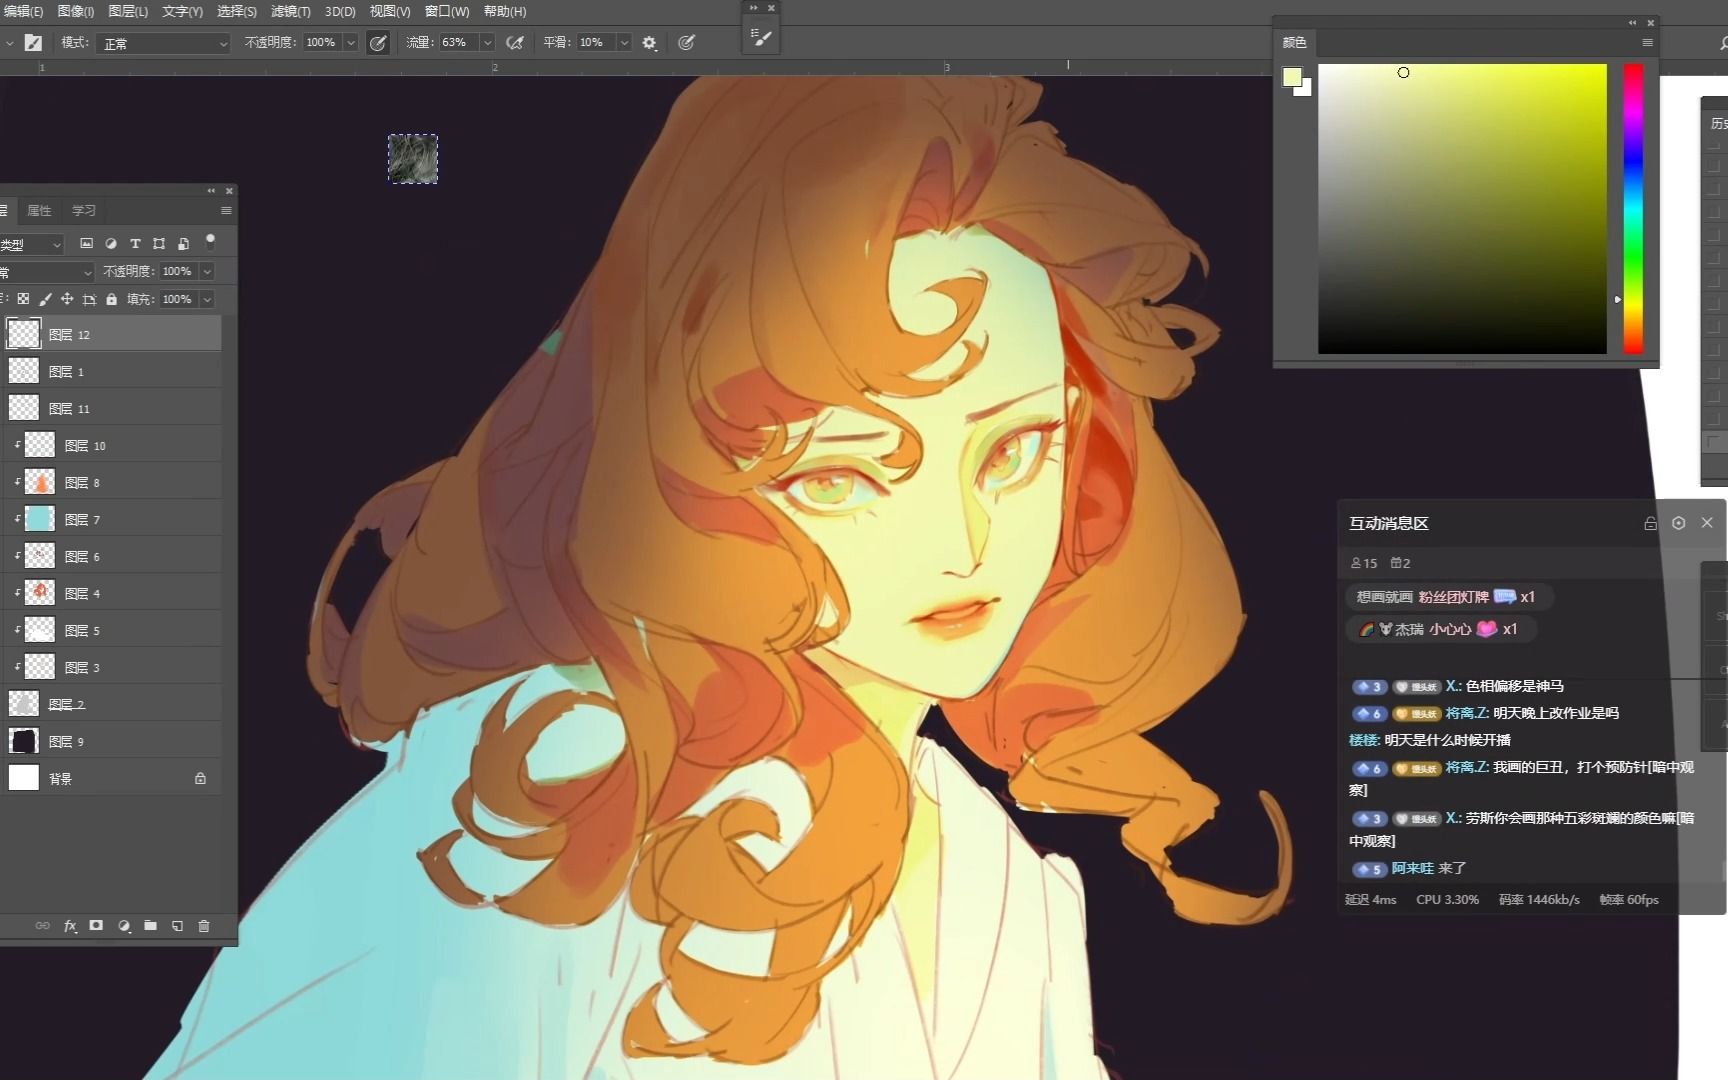Expand tool preset chevron at options bar start
This screenshot has height=1080, width=1728.
coord(9,43)
